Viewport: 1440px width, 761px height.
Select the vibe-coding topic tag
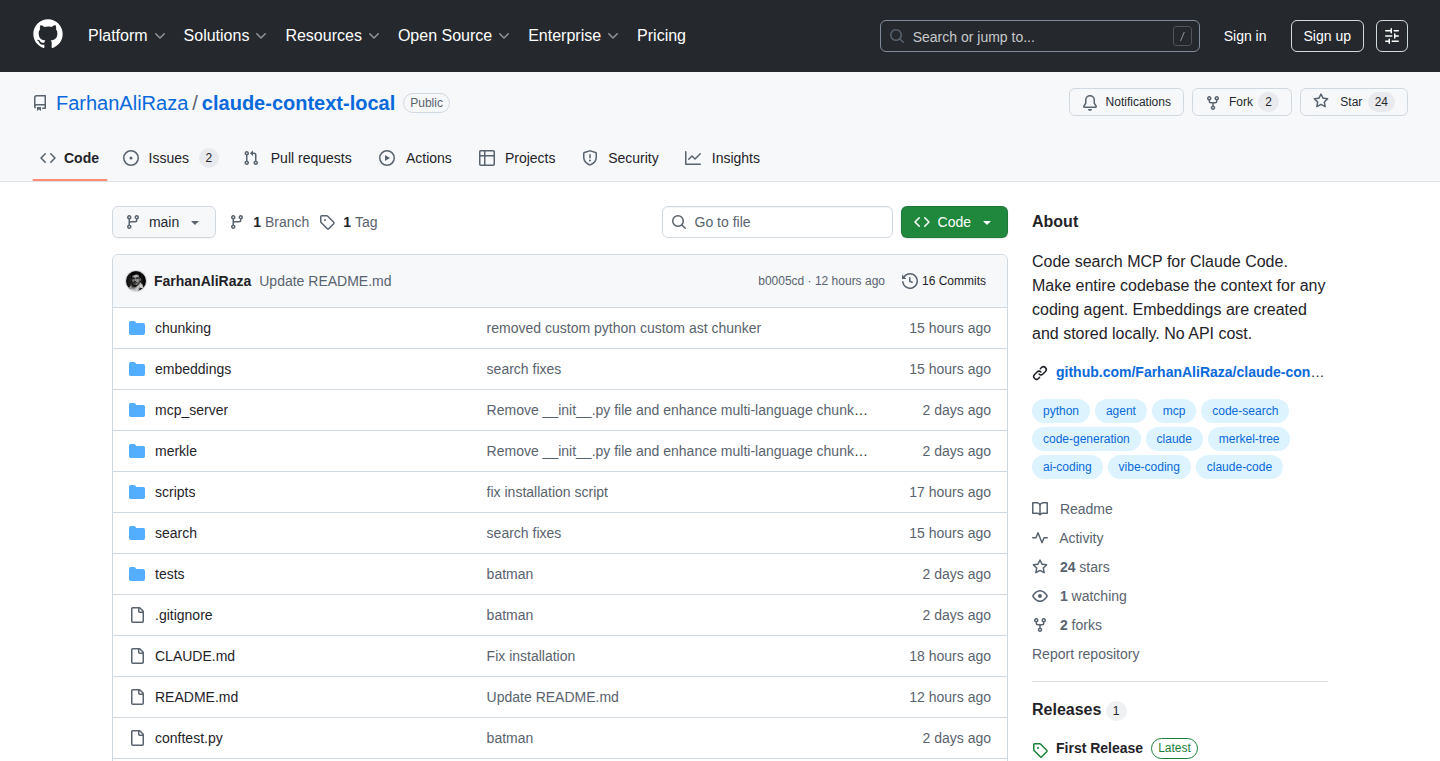point(1149,467)
